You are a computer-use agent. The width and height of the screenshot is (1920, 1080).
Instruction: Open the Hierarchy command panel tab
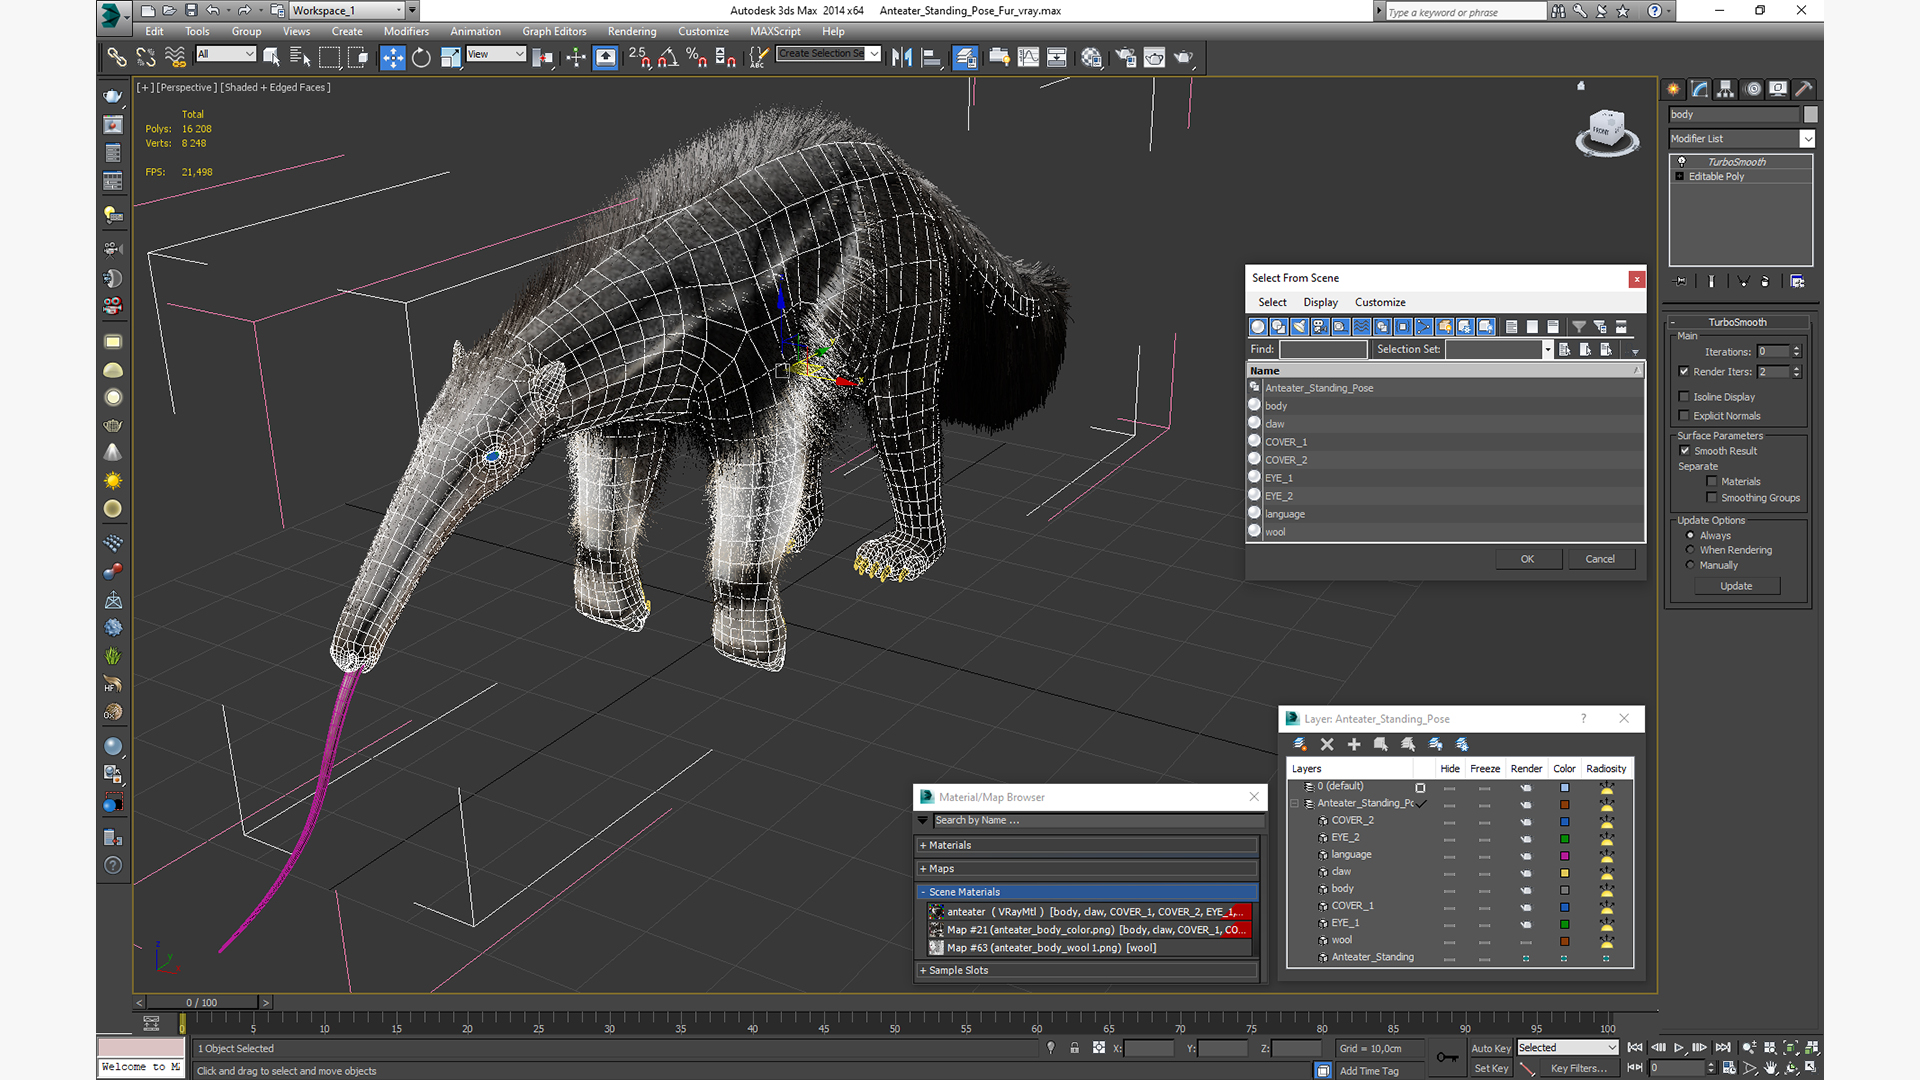(1726, 89)
